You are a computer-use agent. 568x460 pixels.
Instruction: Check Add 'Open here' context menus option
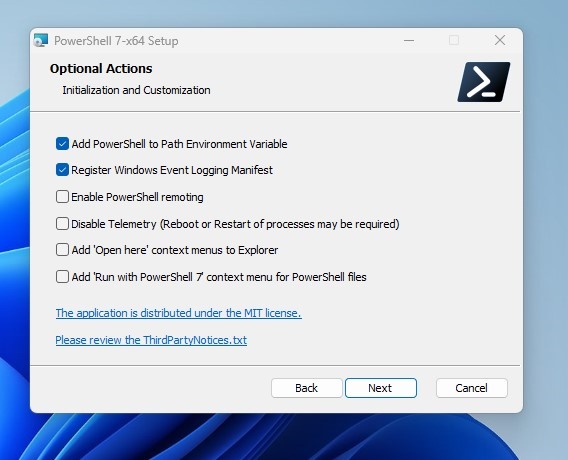point(62,250)
